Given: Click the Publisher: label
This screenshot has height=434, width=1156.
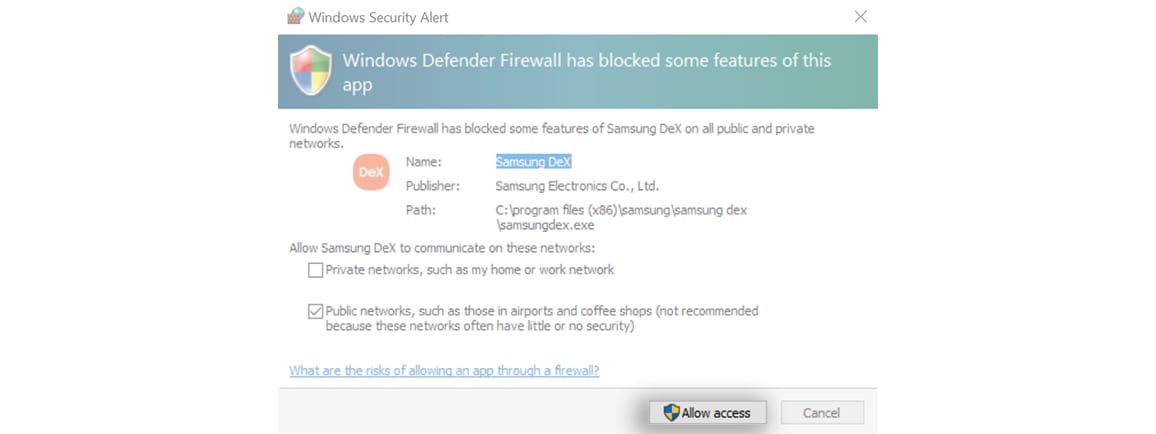Looking at the screenshot, I should (433, 186).
